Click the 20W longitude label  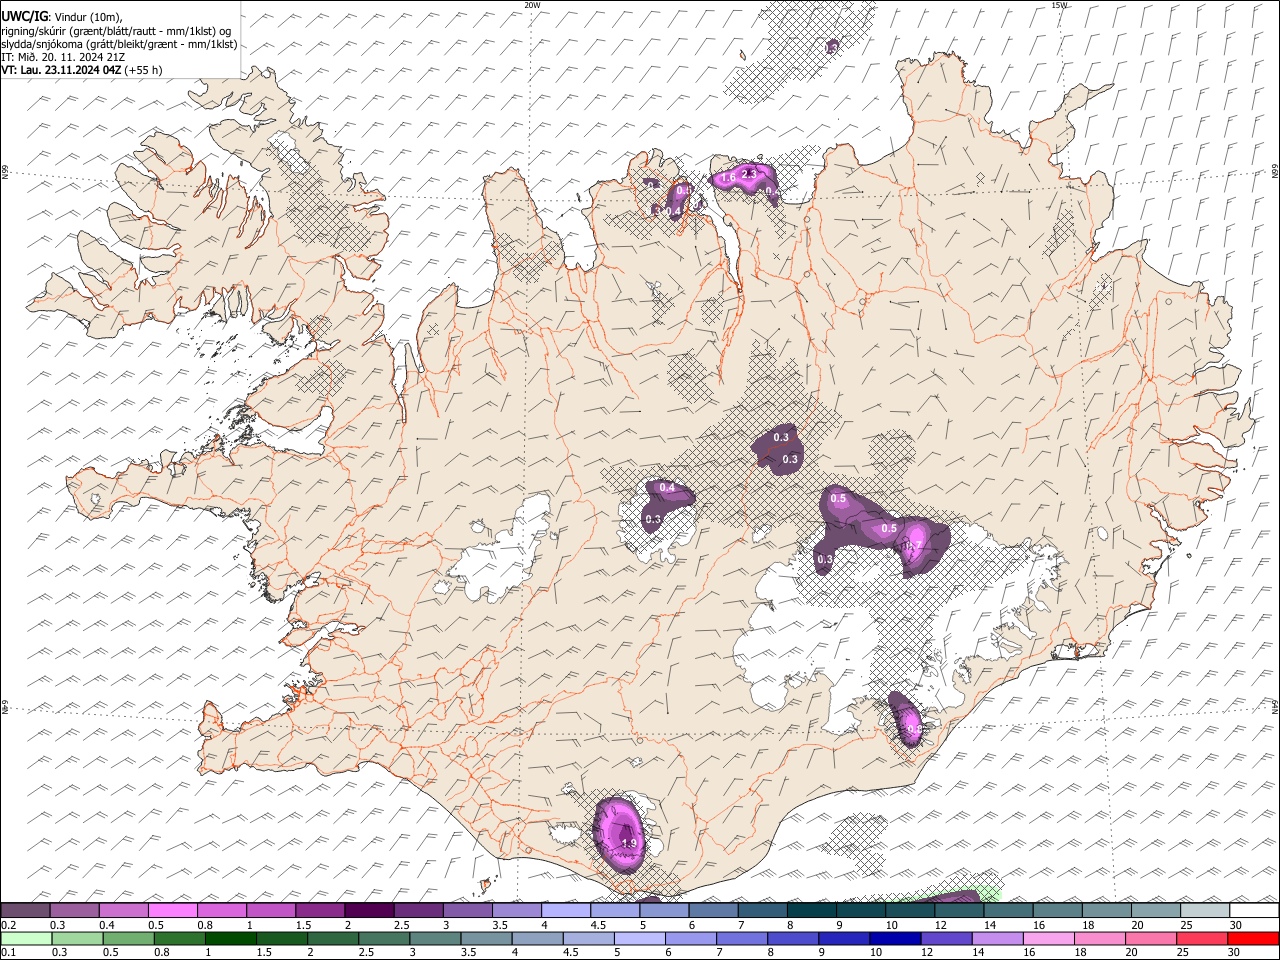tap(532, 5)
